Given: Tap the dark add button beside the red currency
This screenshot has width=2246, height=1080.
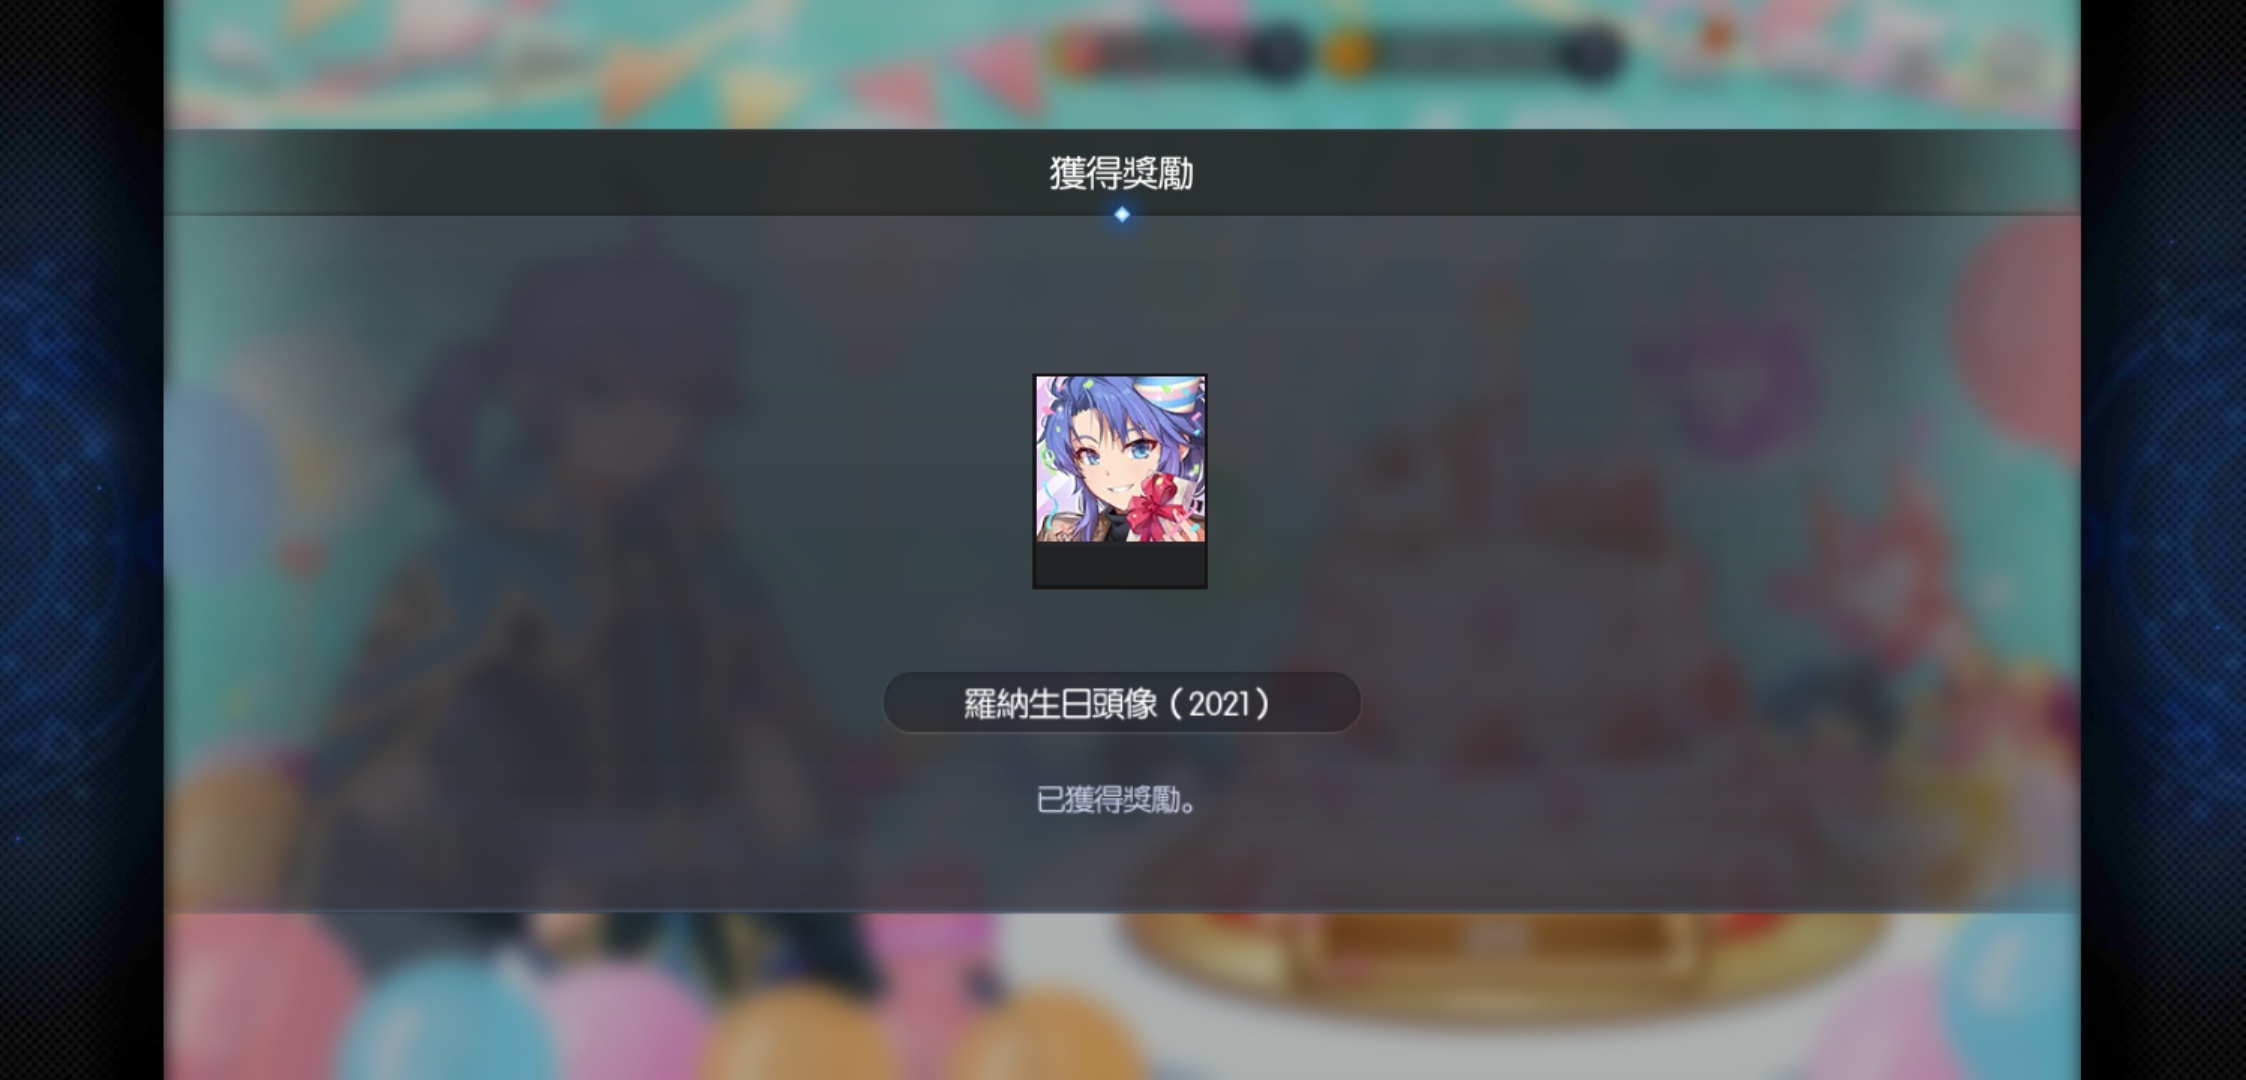Looking at the screenshot, I should 1277,53.
